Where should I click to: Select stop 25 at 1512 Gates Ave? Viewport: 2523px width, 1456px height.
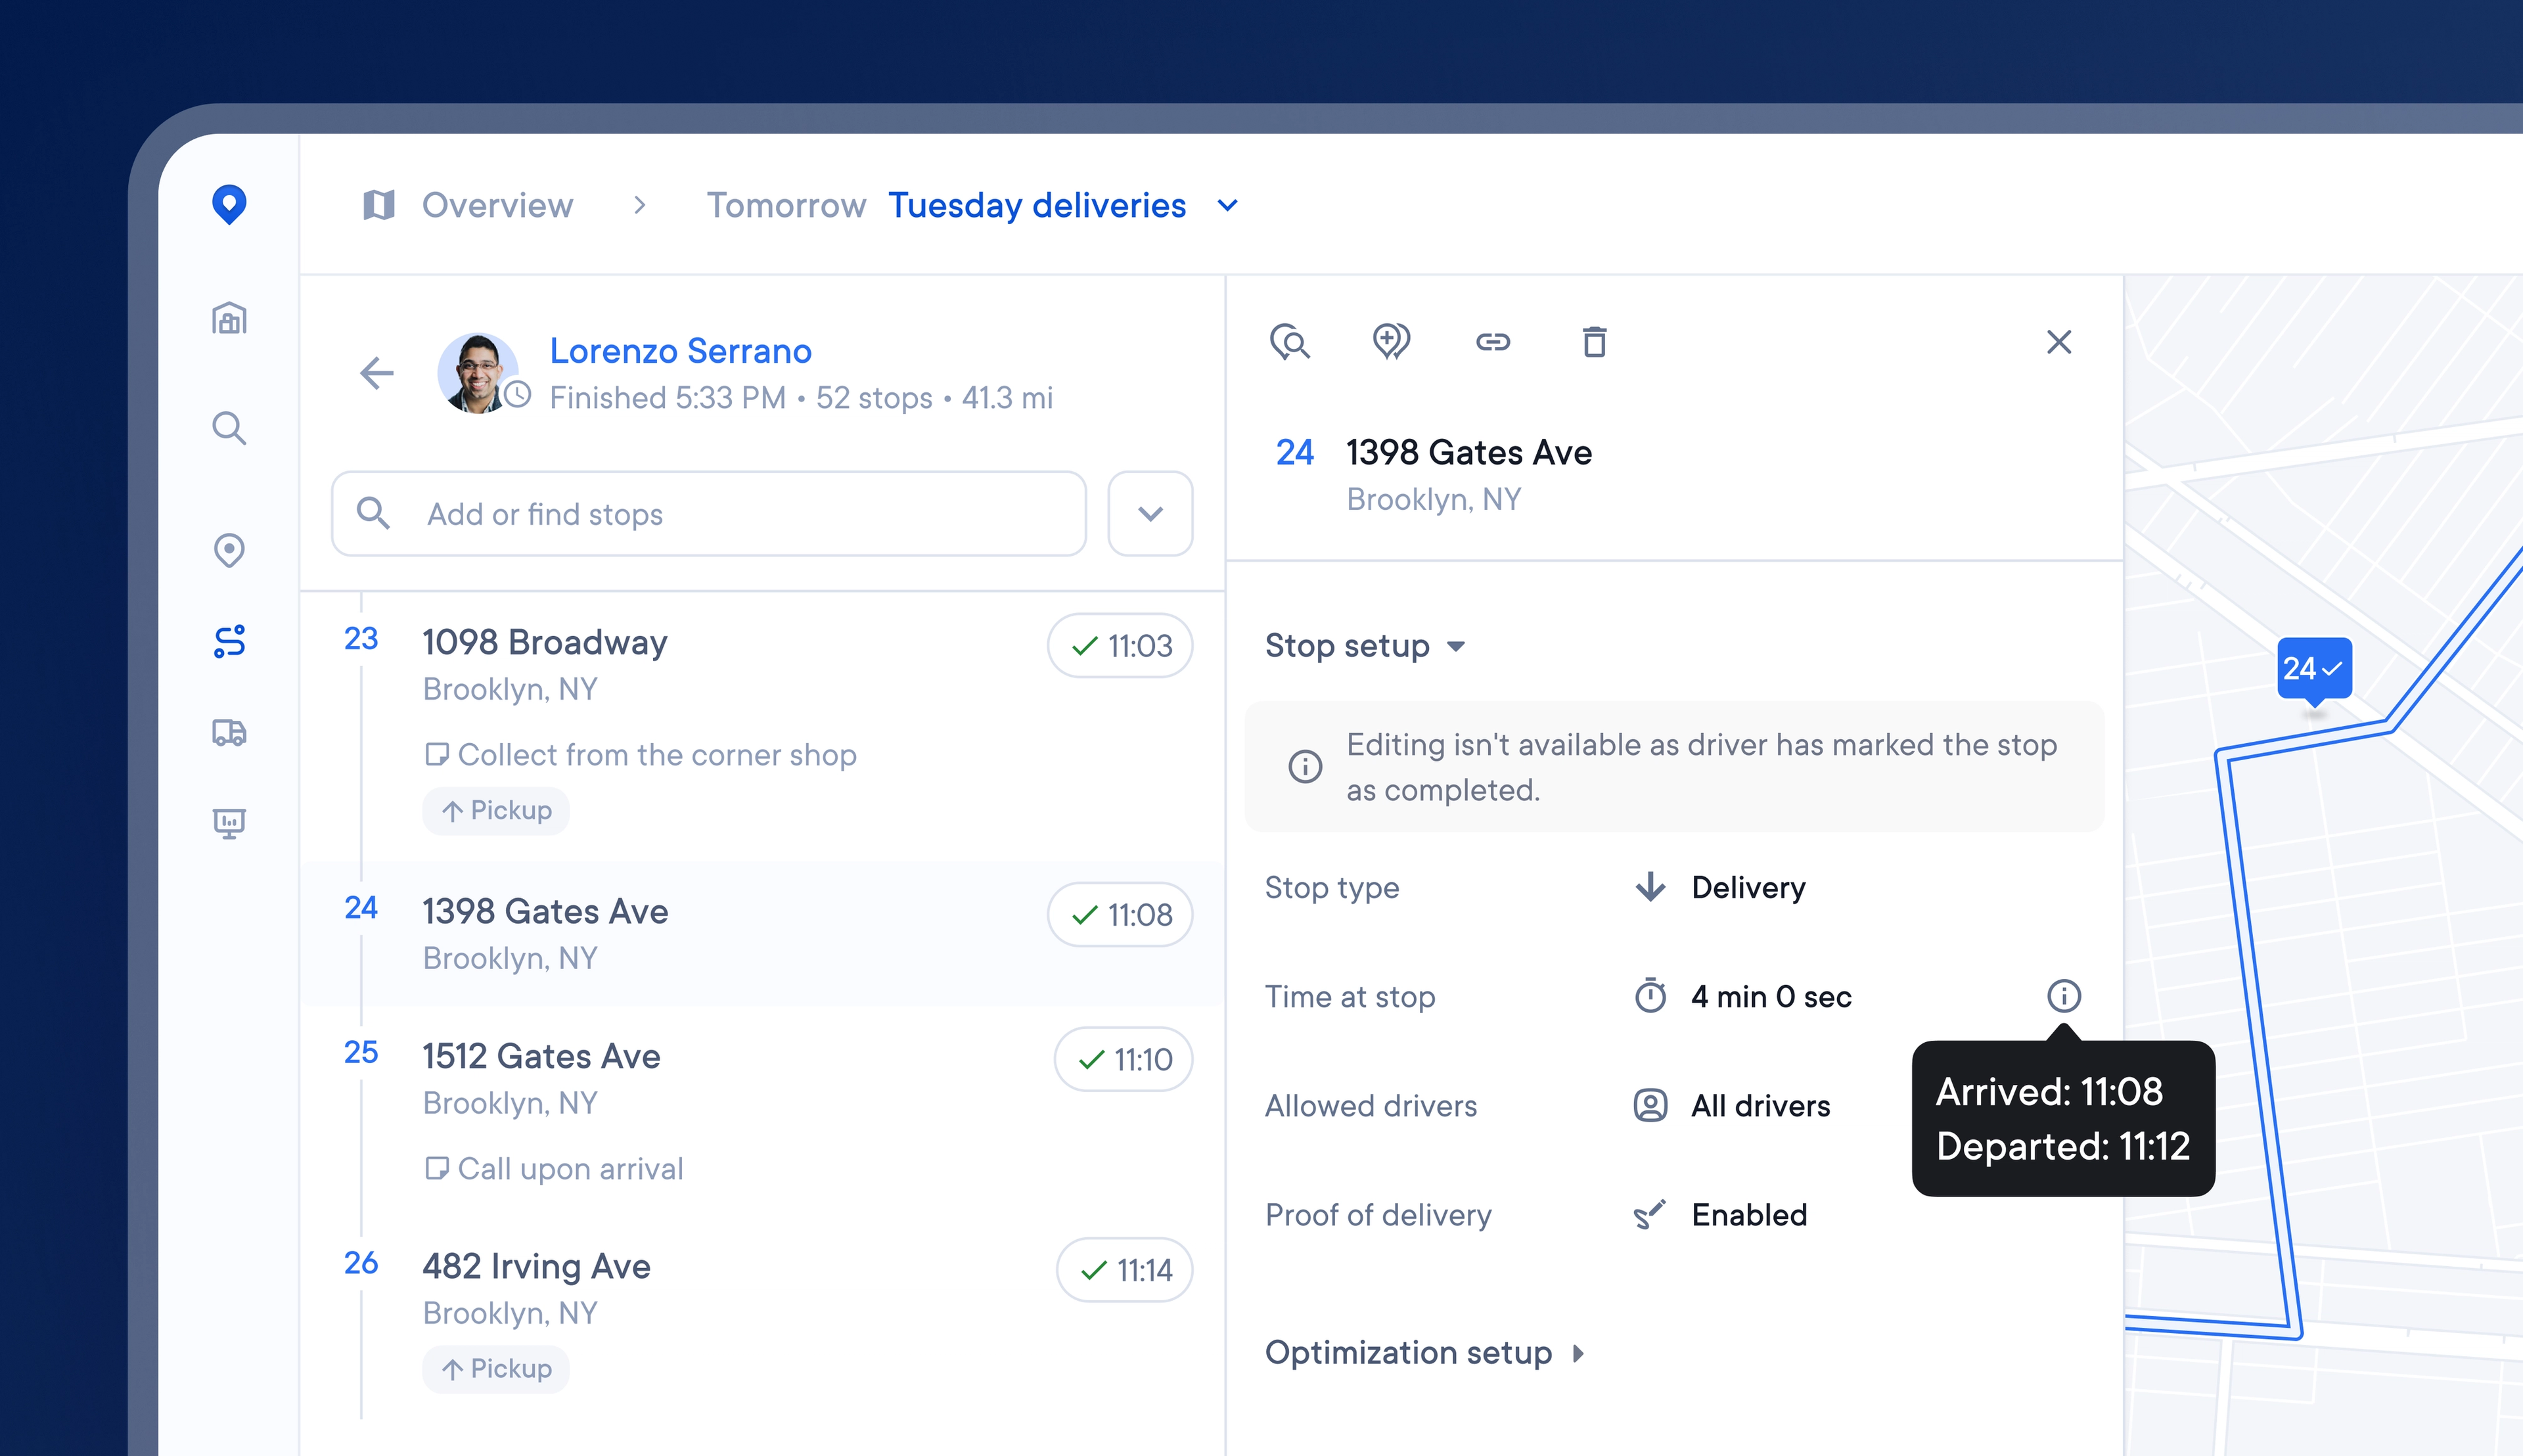541,1057
